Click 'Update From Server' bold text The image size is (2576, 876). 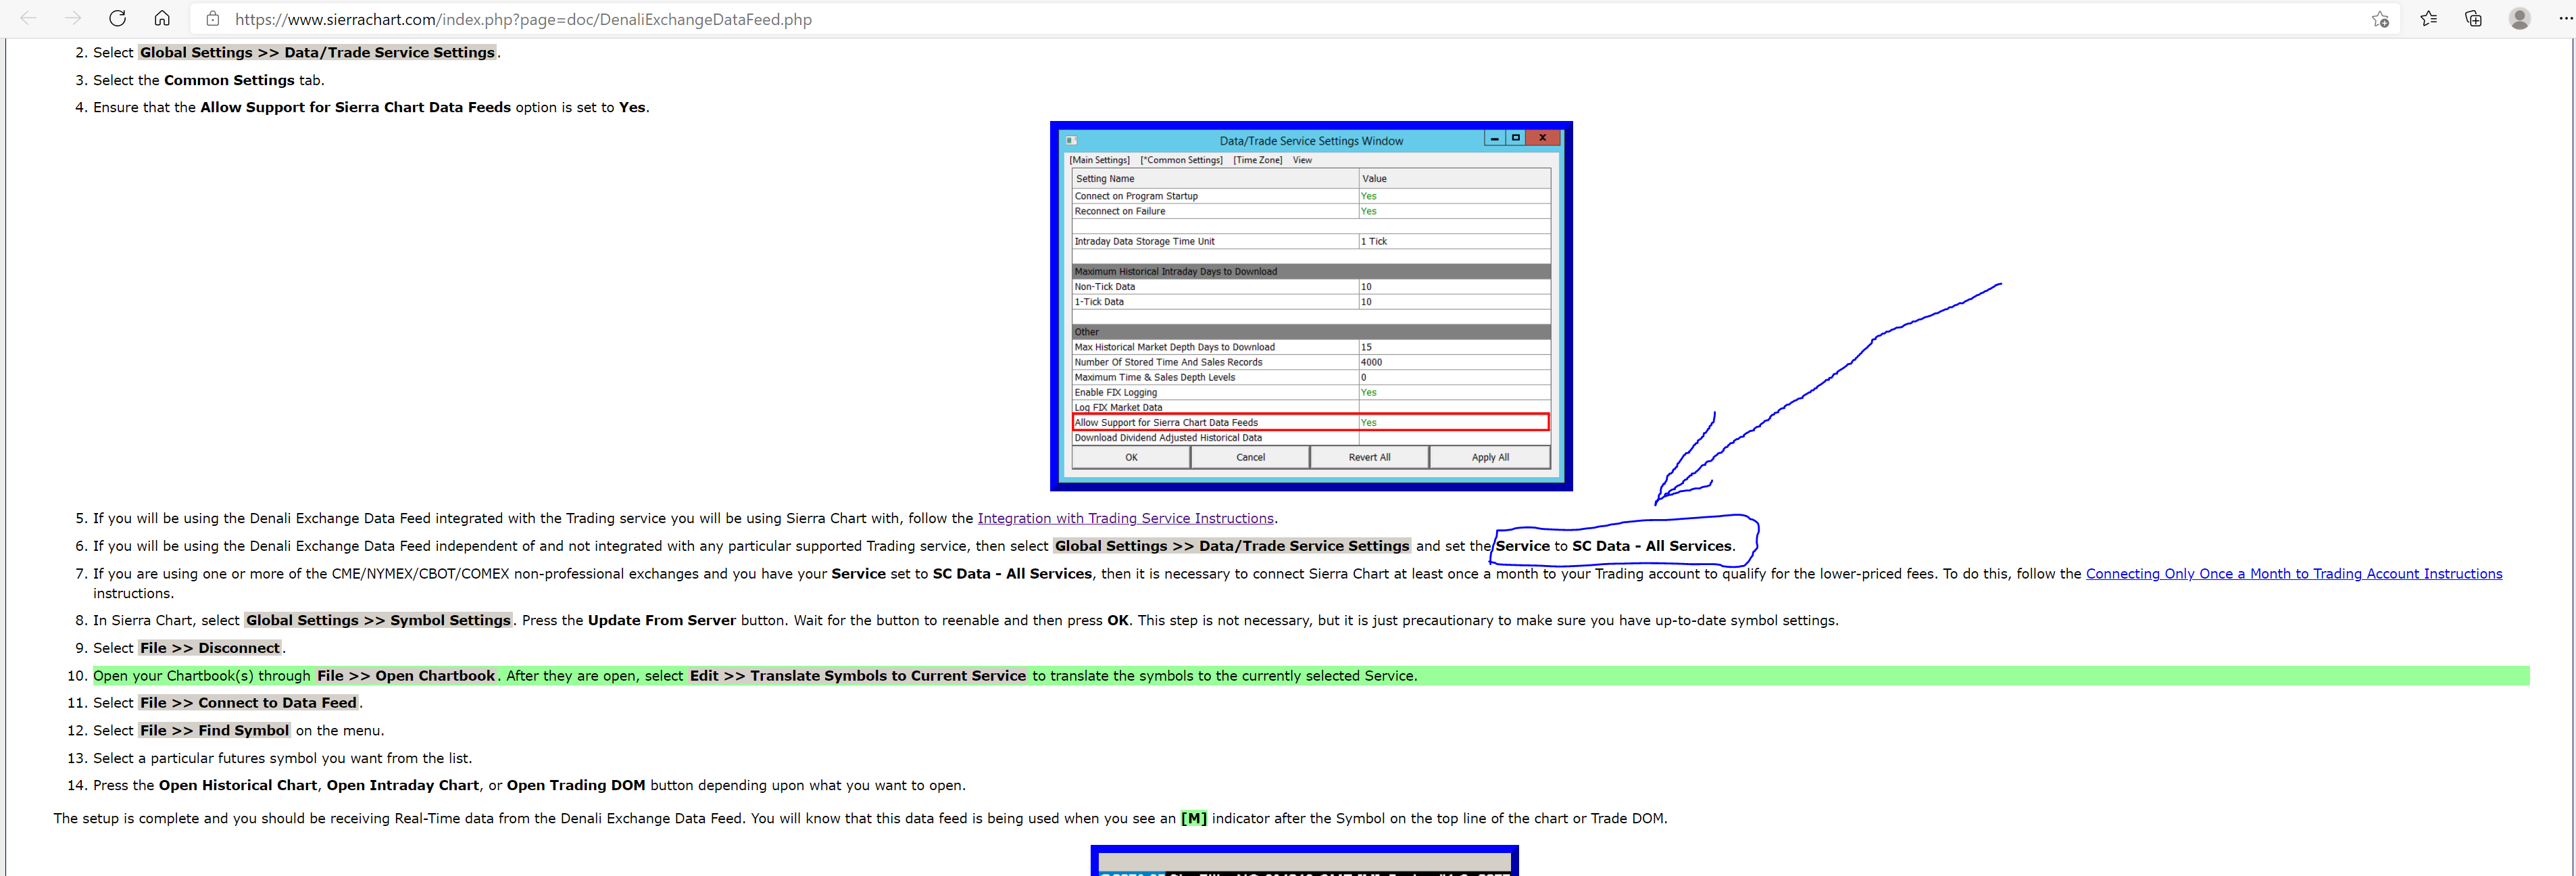point(662,620)
